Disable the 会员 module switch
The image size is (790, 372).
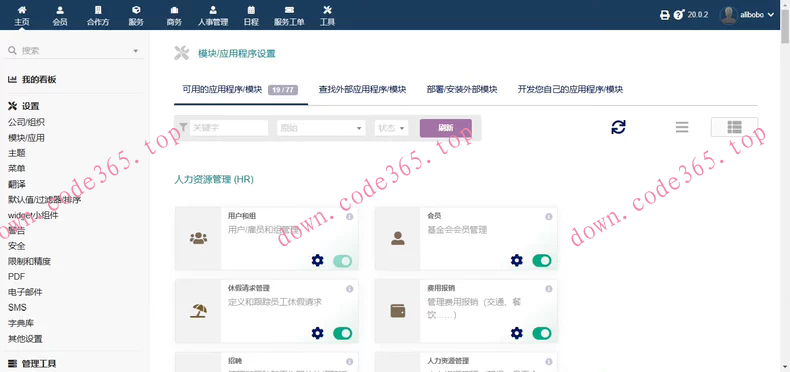(542, 261)
